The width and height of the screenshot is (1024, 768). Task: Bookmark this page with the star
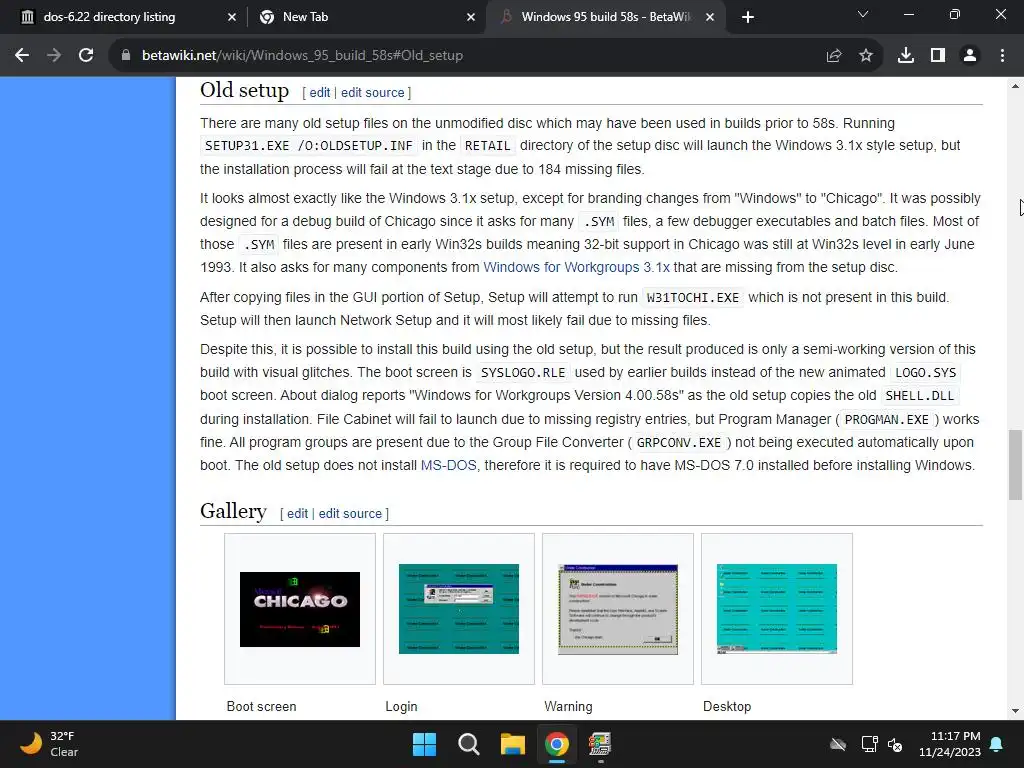[866, 56]
